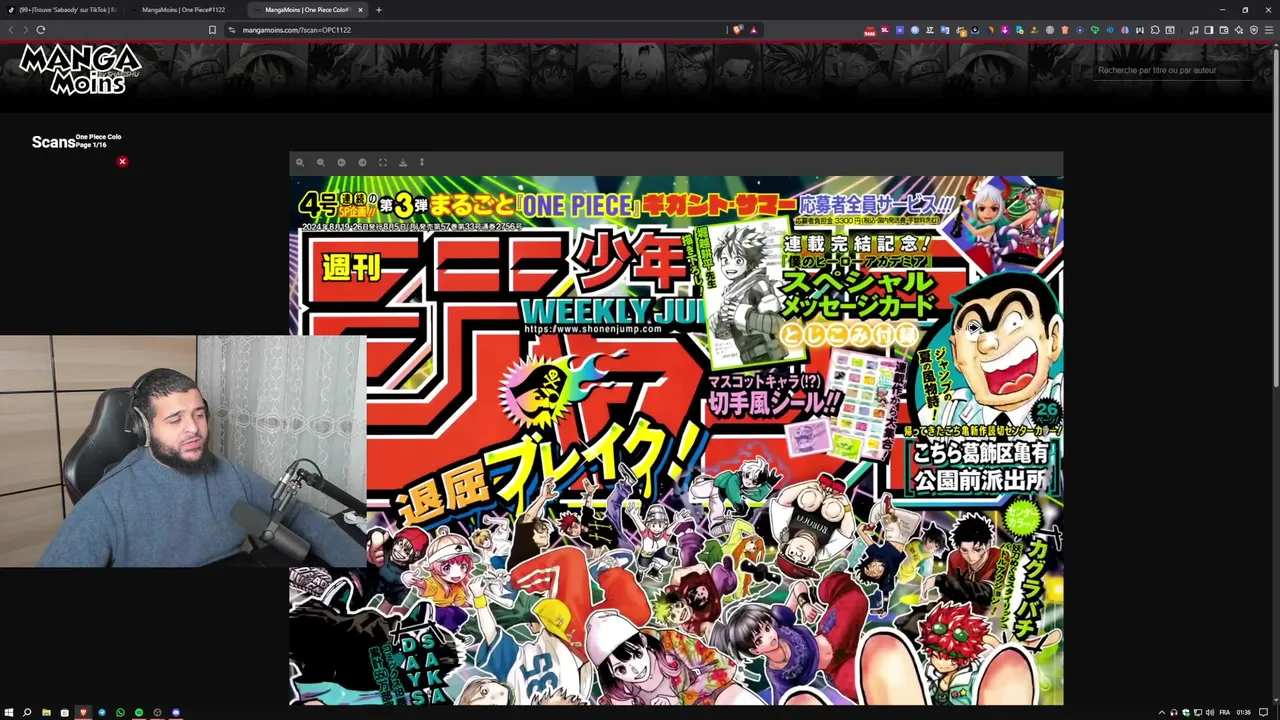Click the 'Page 1/16' text
Screen dimensions: 1280x720
point(91,145)
